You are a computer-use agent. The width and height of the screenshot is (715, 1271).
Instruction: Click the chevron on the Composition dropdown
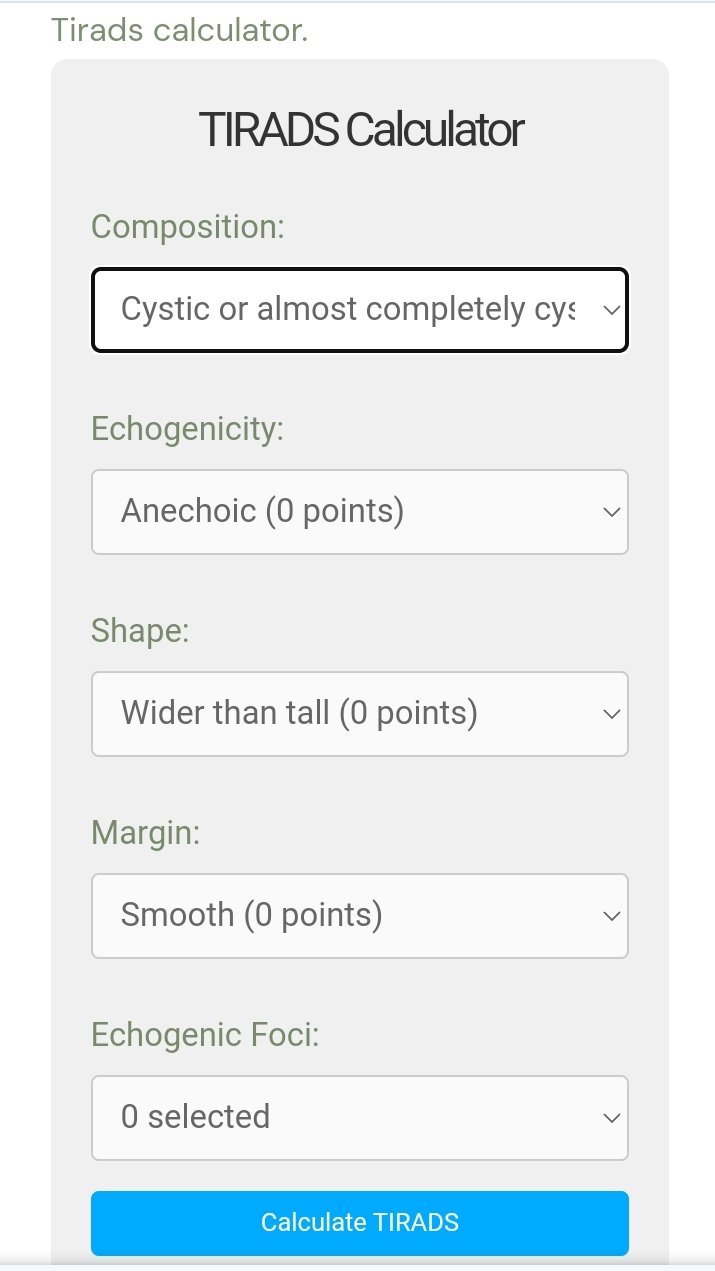pos(613,310)
